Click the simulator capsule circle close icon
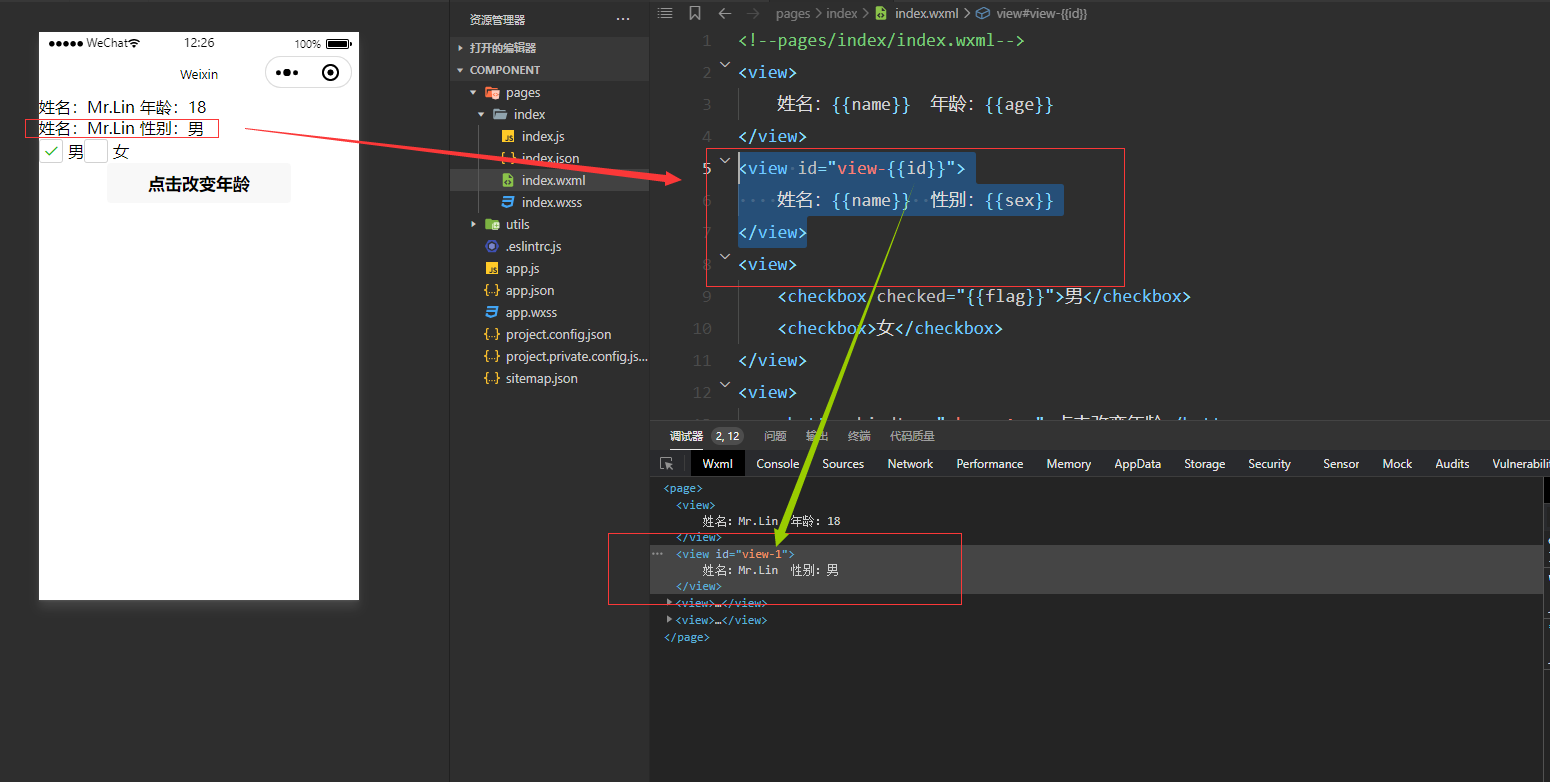Viewport: 1550px width, 782px height. point(331,73)
